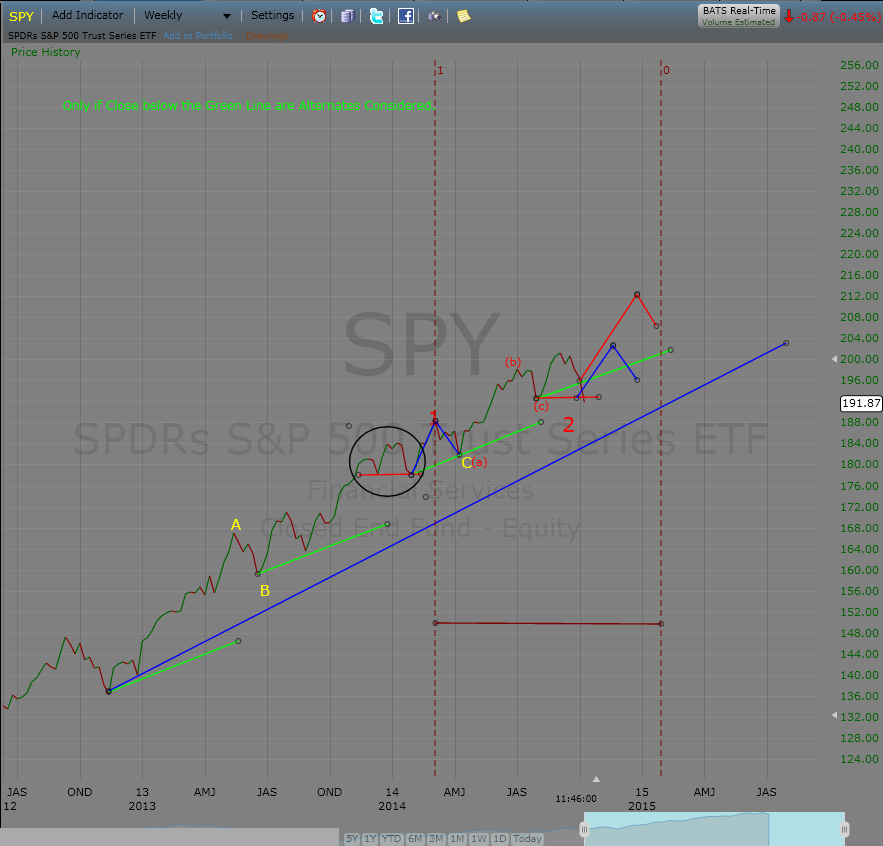883x846 pixels.
Task: Select the 5Y range button
Action: tap(352, 839)
